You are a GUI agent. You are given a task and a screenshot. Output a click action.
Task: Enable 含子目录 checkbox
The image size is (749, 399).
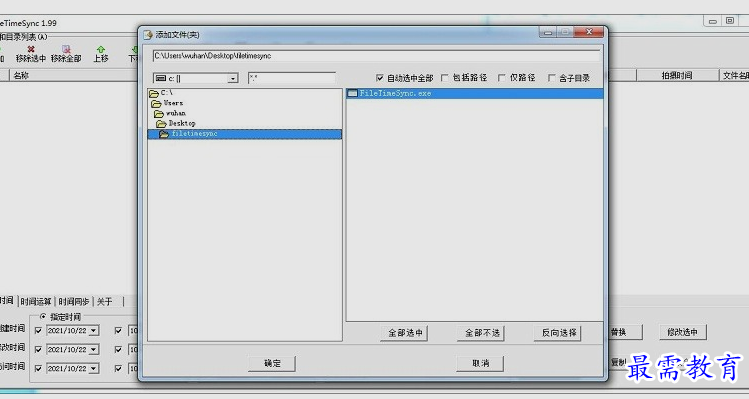pos(552,78)
